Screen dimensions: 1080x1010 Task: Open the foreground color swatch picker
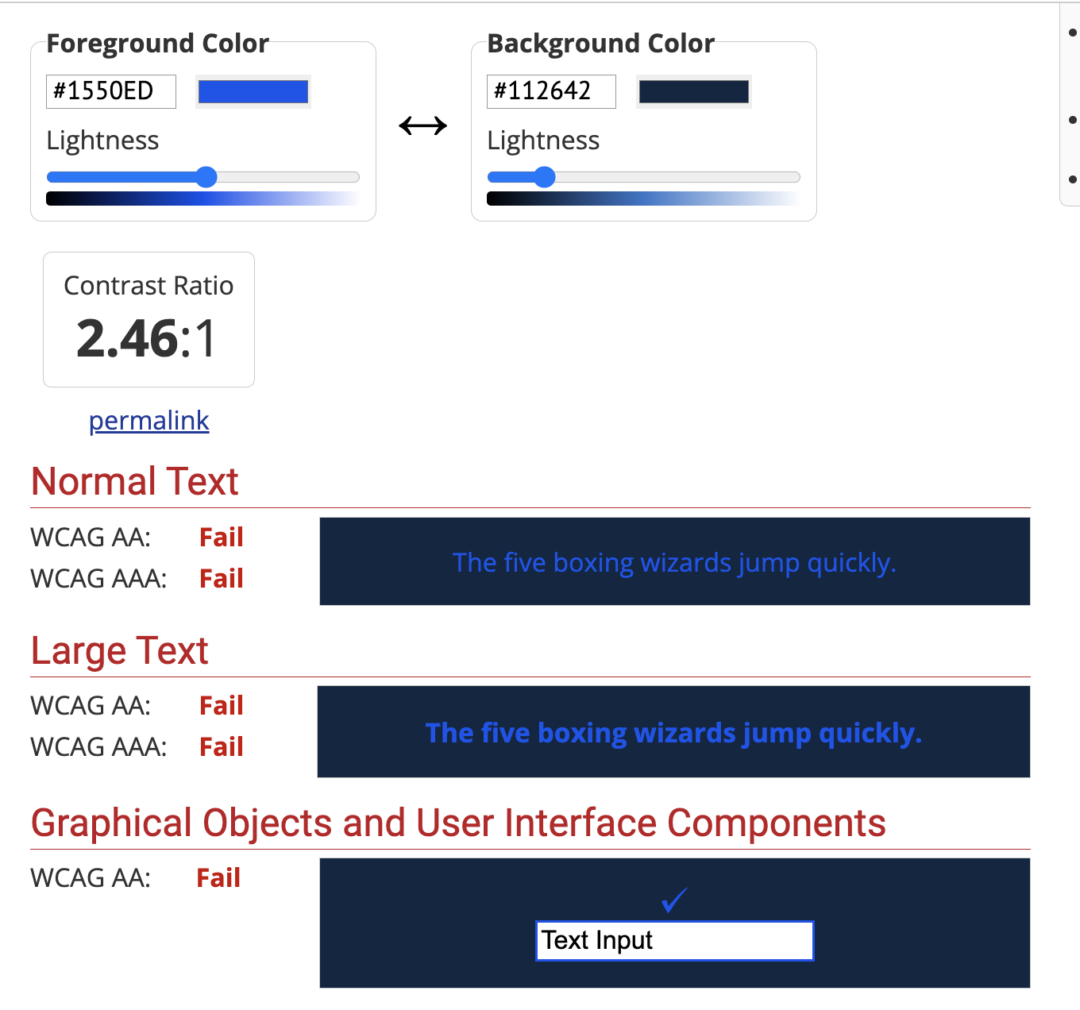tap(253, 91)
